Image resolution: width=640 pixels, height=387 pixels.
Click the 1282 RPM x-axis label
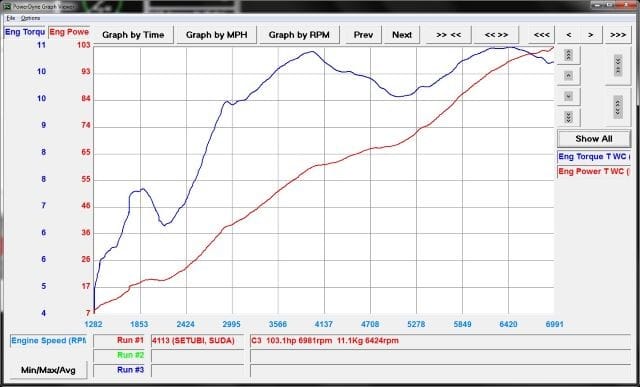[x=93, y=325]
